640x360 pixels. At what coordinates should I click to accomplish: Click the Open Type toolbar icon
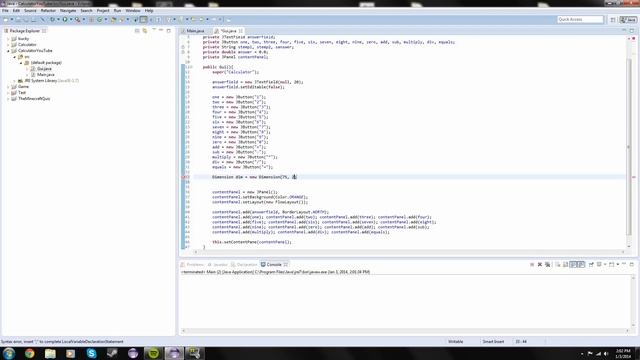pos(113,20)
